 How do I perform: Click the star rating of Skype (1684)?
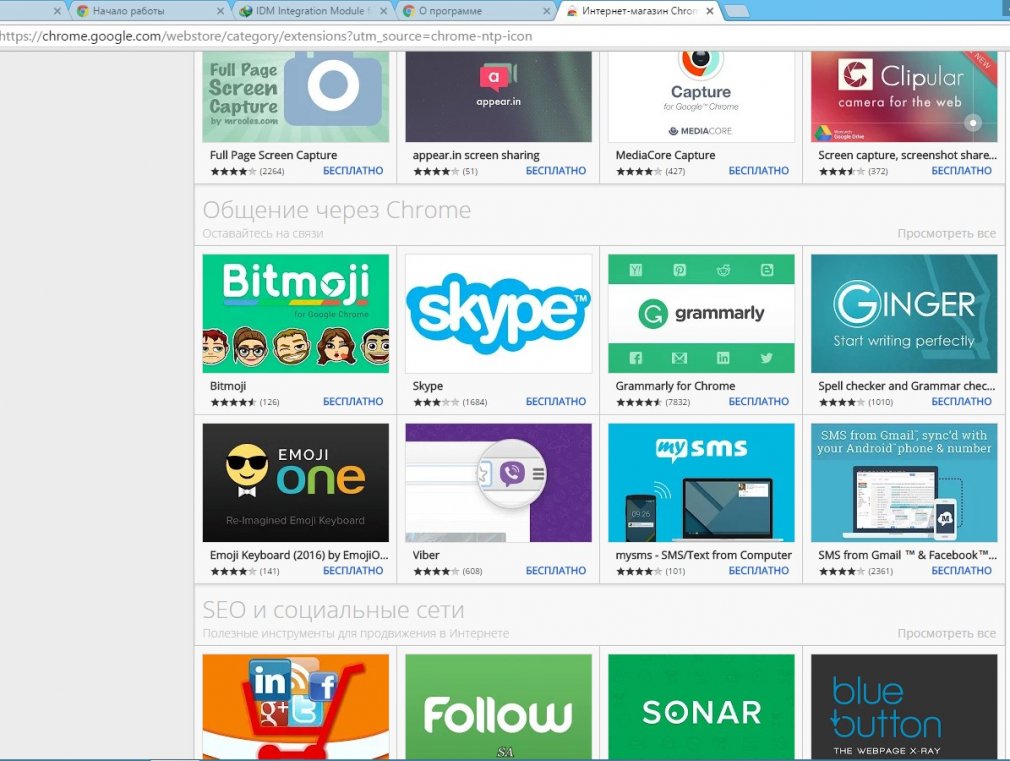click(436, 402)
